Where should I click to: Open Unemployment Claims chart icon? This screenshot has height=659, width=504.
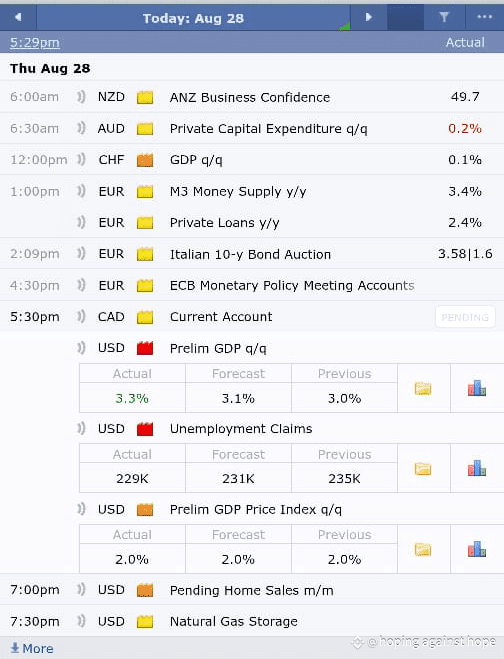tap(477, 468)
